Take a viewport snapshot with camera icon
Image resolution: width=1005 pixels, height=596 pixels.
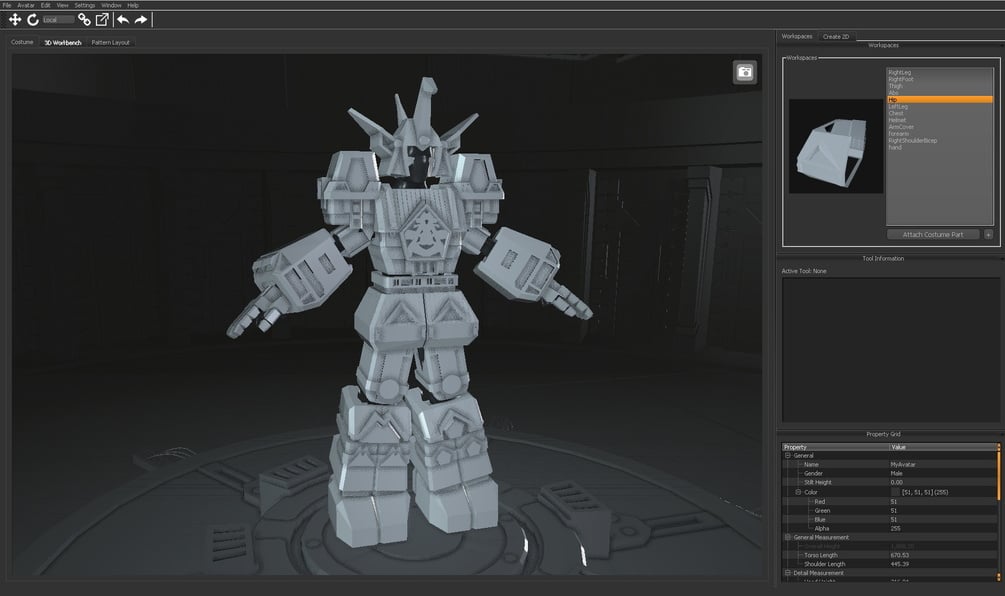click(x=744, y=72)
